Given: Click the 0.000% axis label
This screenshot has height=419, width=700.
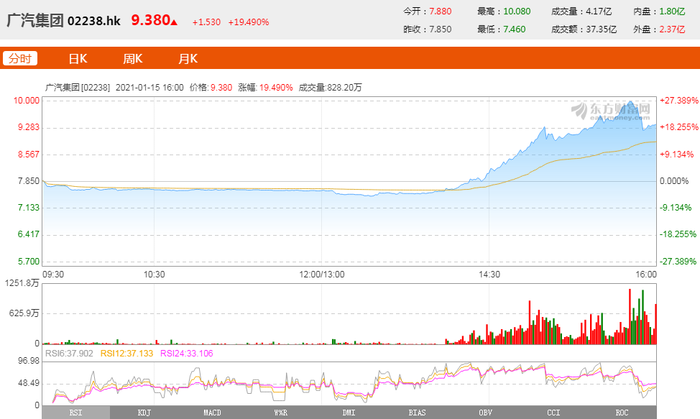Looking at the screenshot, I should pos(674,181).
